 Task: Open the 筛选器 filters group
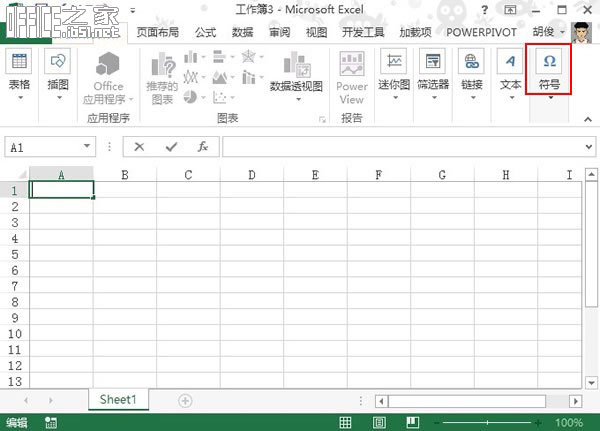coord(433,75)
